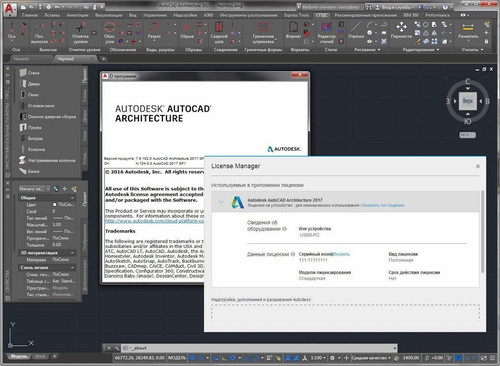The height and width of the screenshot is (366, 500).
Task: Select the Сварной шов weld seam tool
Action: click(x=219, y=32)
